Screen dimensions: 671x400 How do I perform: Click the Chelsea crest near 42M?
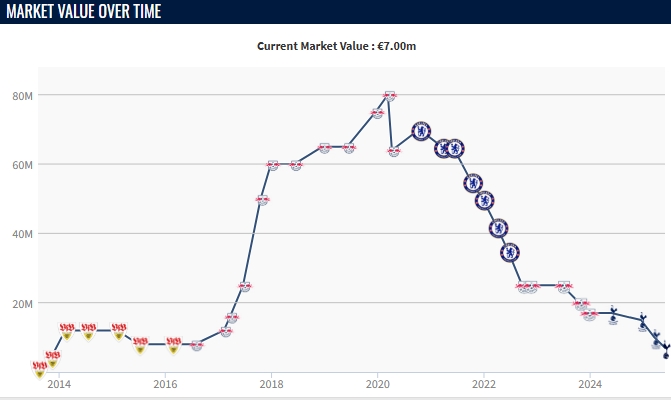point(499,228)
